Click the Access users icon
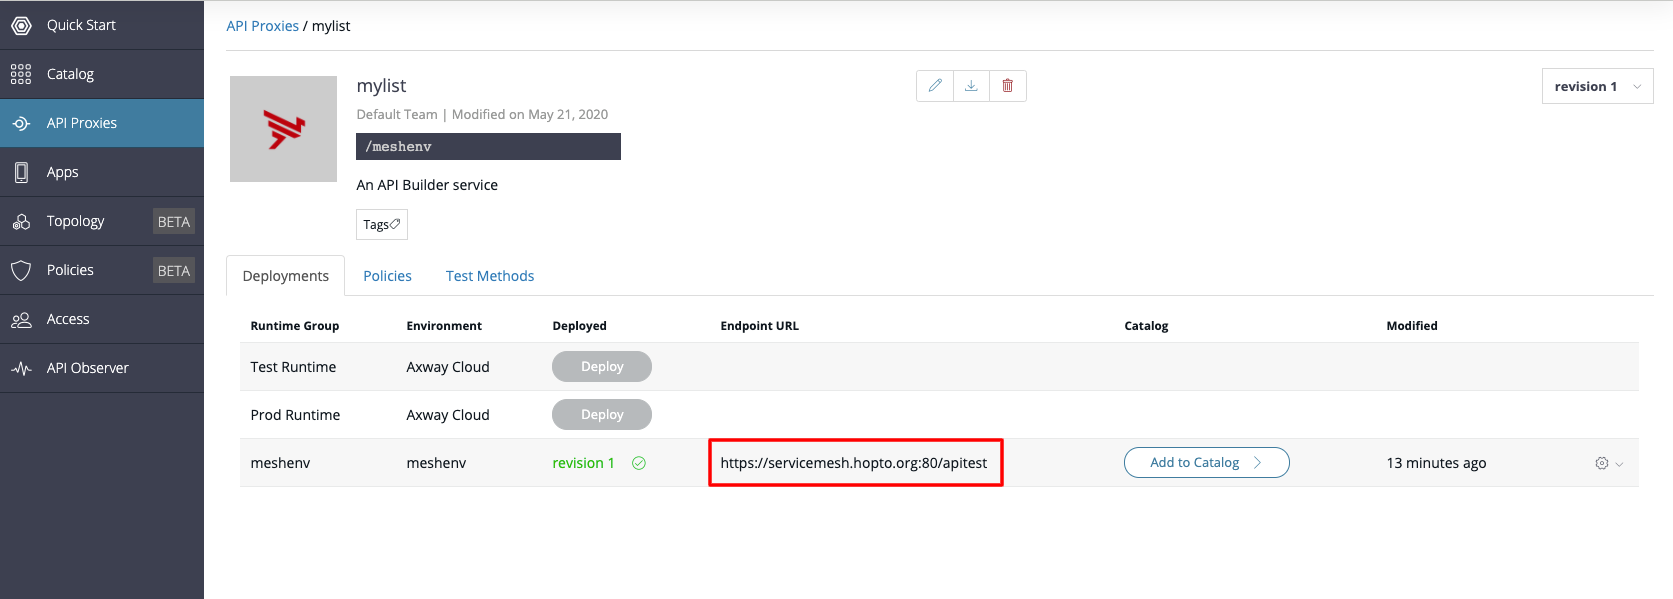Image resolution: width=1673 pixels, height=599 pixels. (21, 319)
